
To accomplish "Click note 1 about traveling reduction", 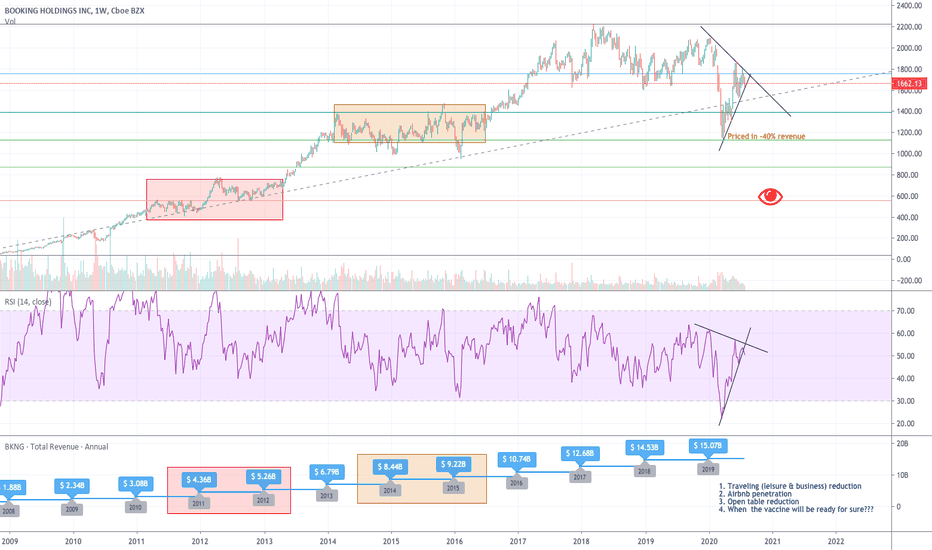I will (x=790, y=486).
